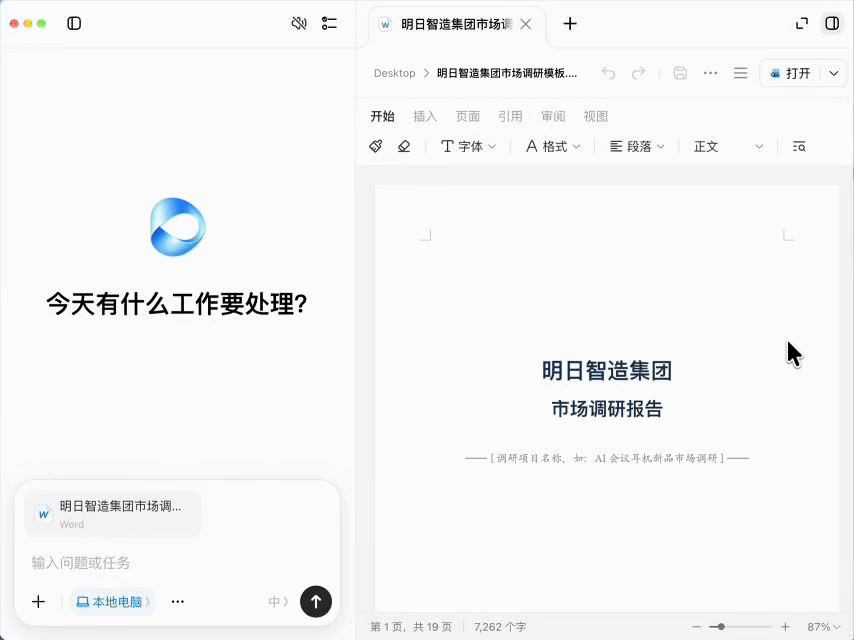
Task: Click the eraser clear formatting icon
Action: (404, 146)
